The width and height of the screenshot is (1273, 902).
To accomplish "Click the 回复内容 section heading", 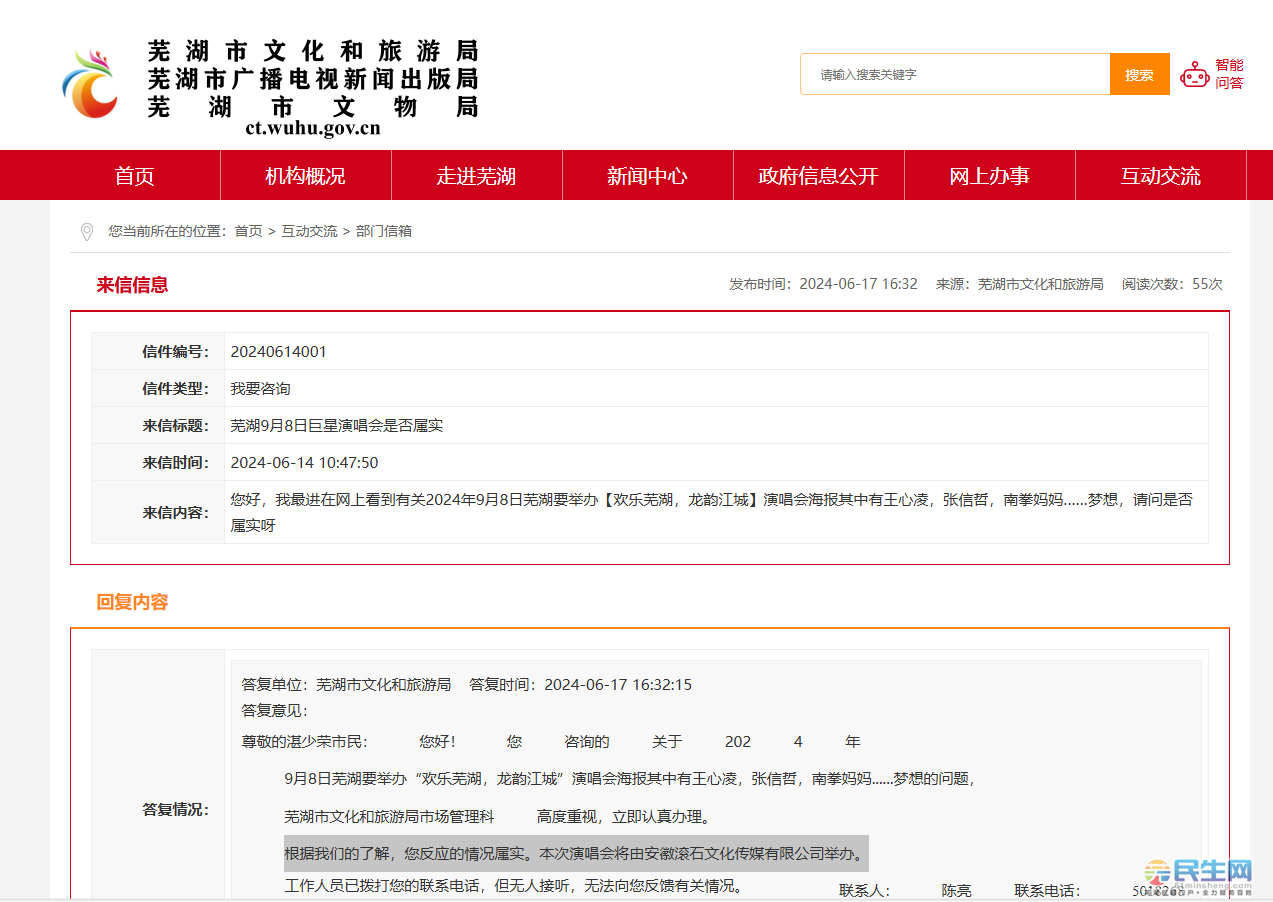I will [x=132, y=602].
